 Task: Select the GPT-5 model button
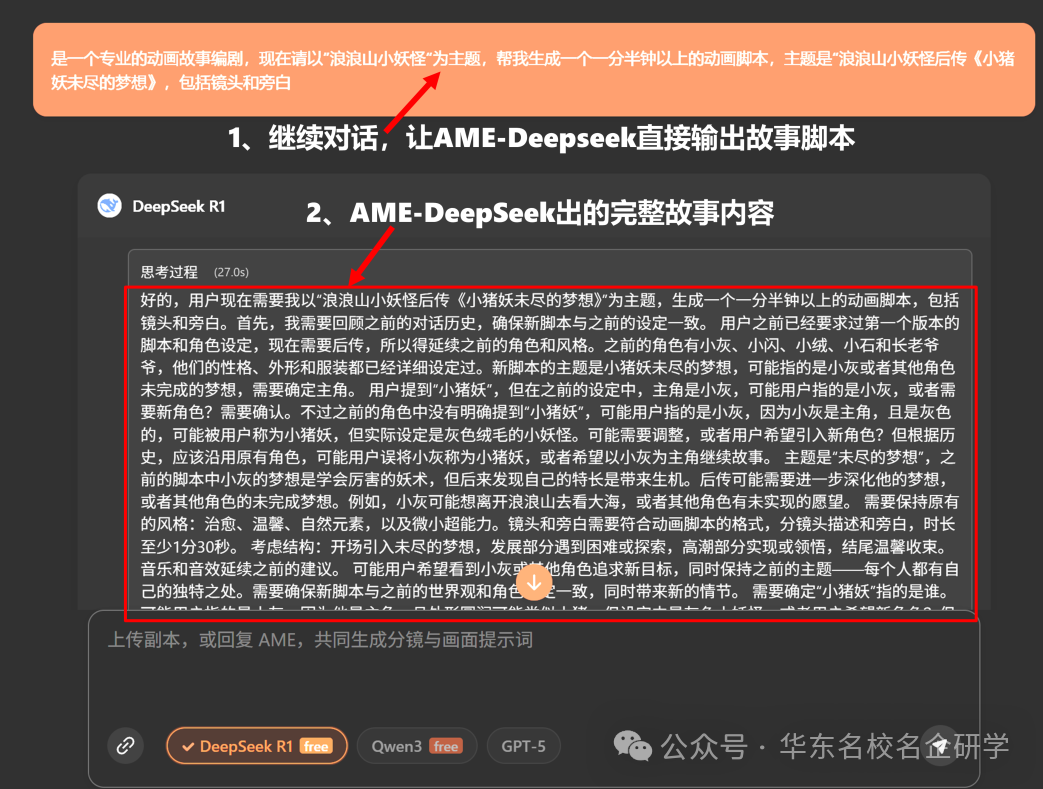(523, 745)
